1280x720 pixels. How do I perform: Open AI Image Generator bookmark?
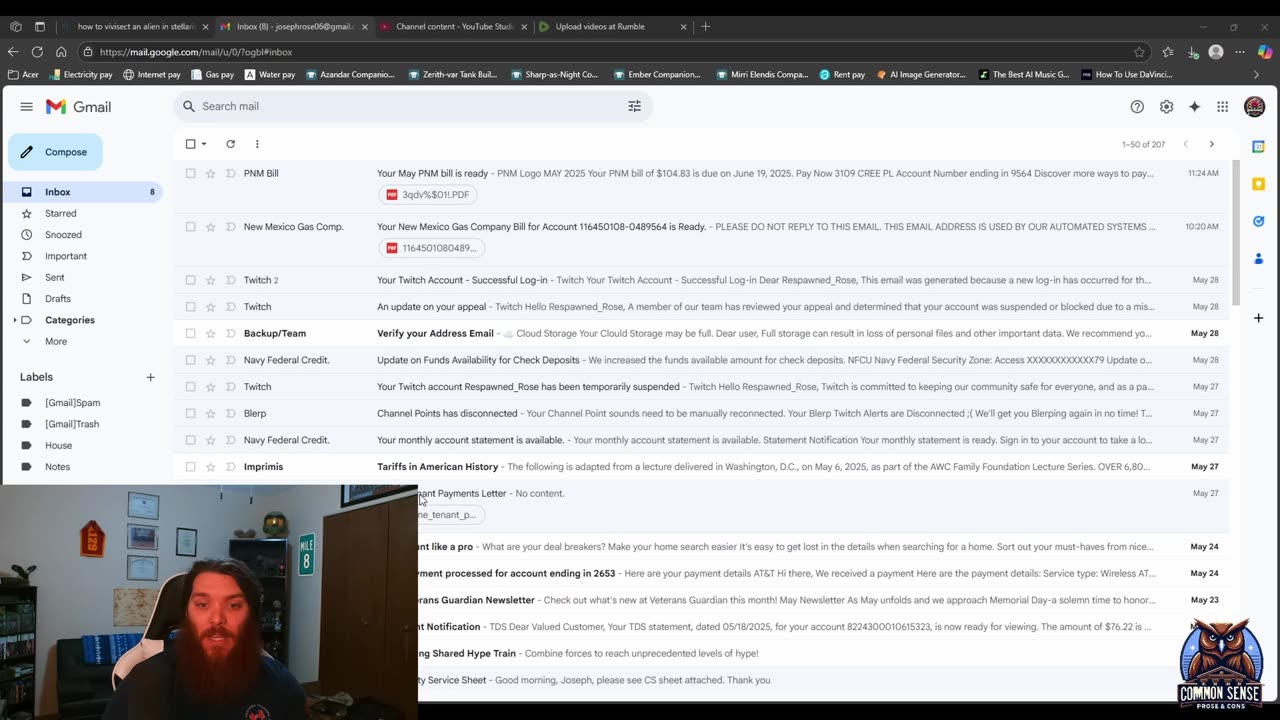pos(922,74)
